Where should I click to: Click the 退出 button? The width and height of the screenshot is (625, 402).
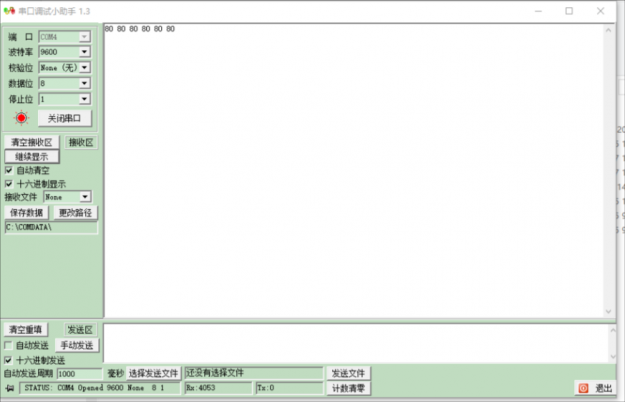pyautogui.click(x=595, y=388)
